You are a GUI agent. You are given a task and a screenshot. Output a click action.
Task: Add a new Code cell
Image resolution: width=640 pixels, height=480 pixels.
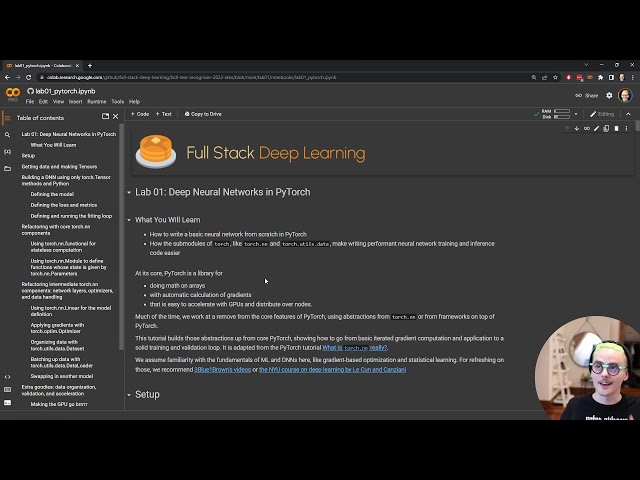(x=140, y=114)
